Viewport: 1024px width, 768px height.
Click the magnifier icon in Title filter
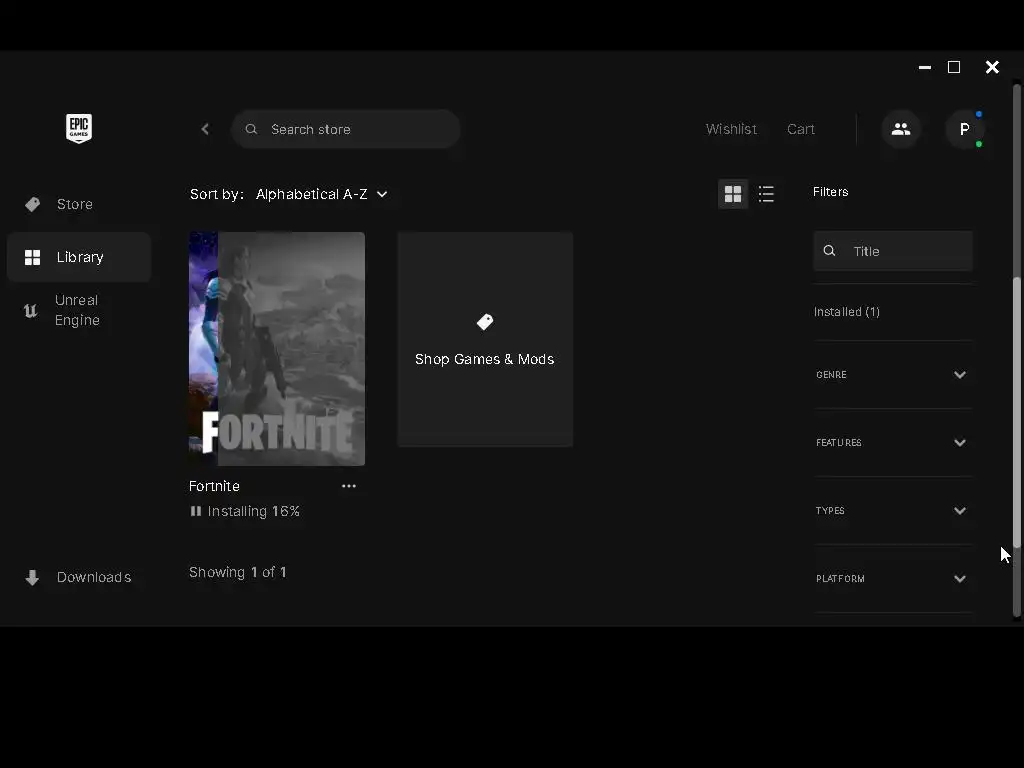coord(829,251)
